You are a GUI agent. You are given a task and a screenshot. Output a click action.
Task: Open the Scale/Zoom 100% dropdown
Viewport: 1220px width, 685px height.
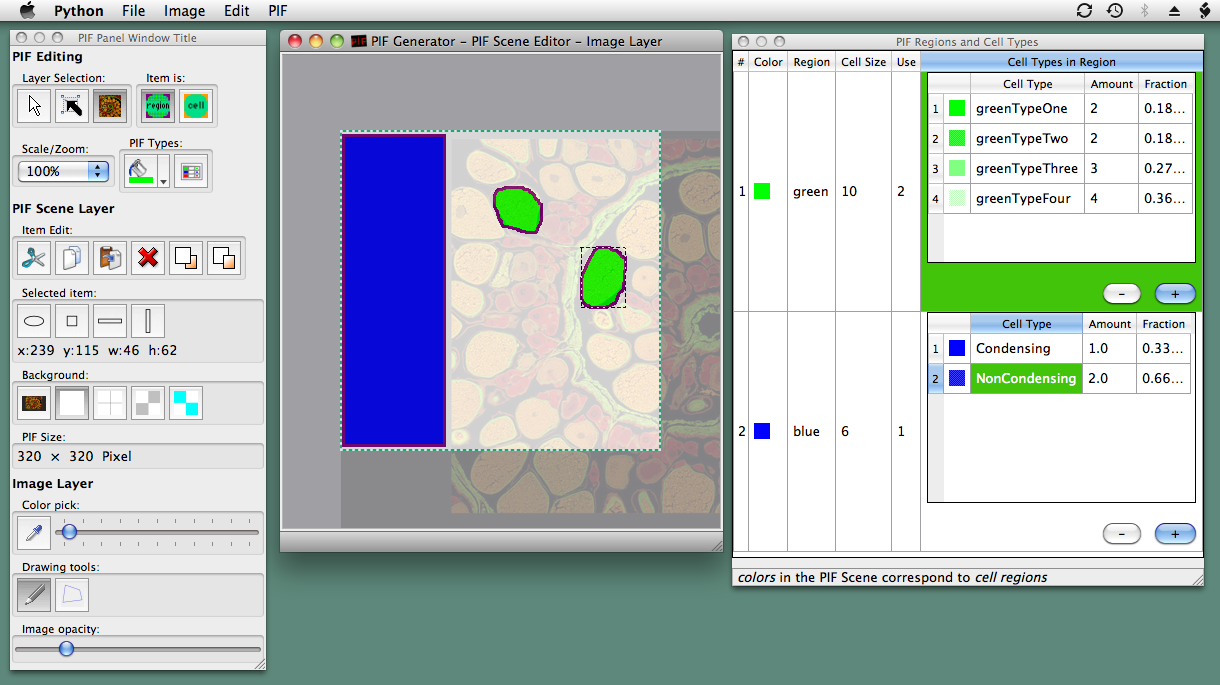click(64, 171)
